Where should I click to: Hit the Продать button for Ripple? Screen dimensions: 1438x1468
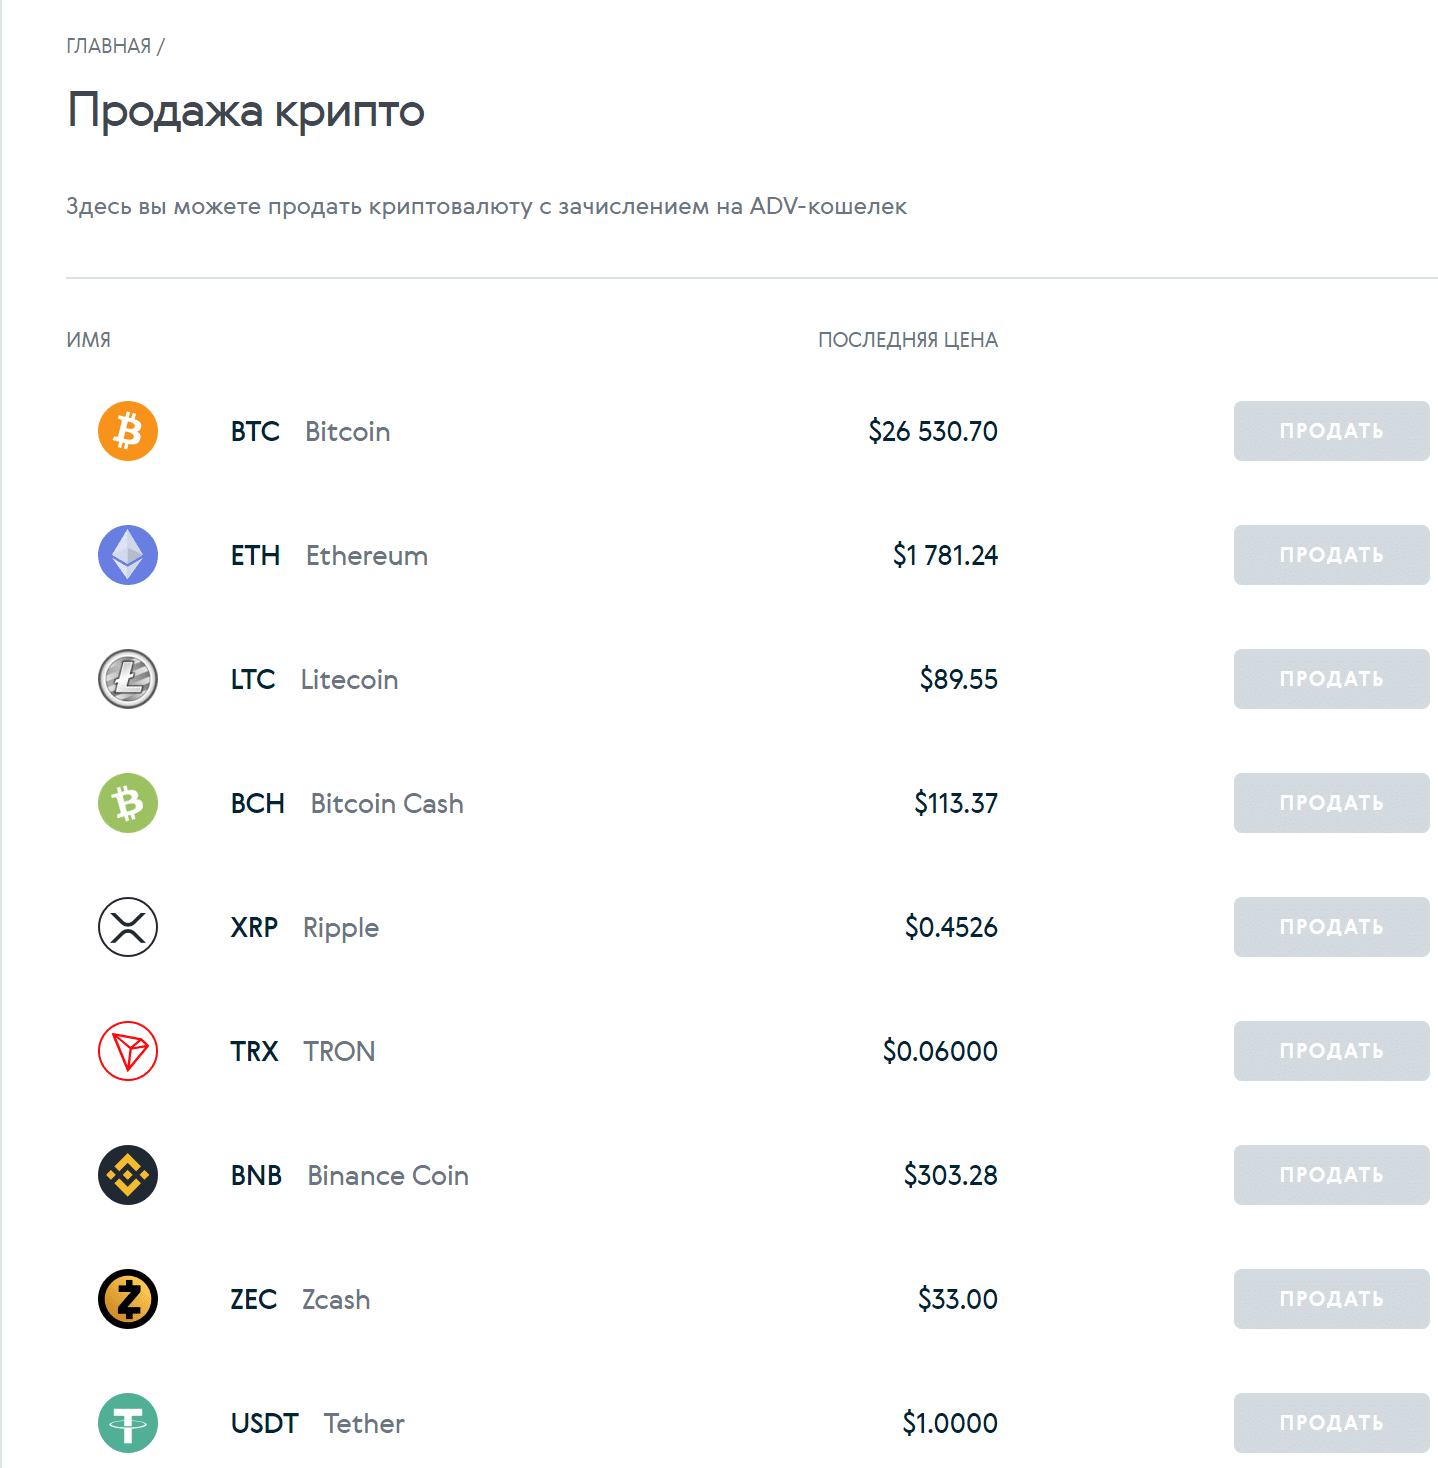coord(1331,927)
